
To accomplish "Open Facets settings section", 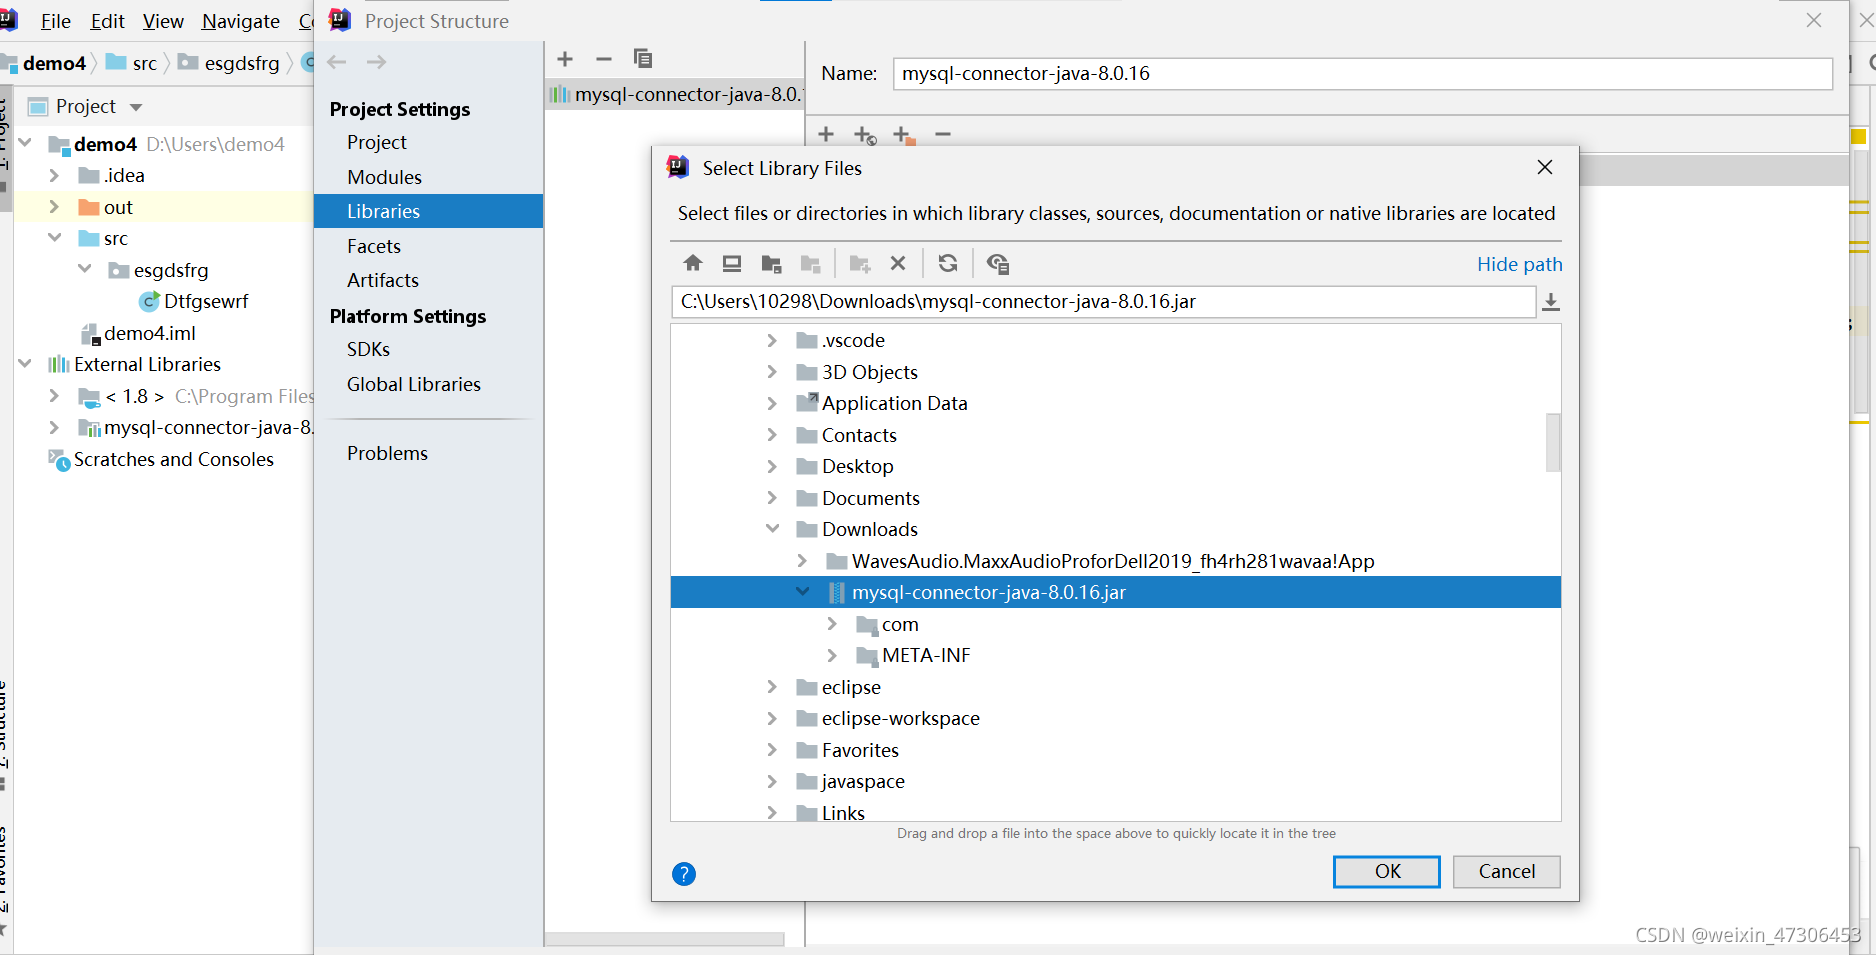I will (x=374, y=246).
